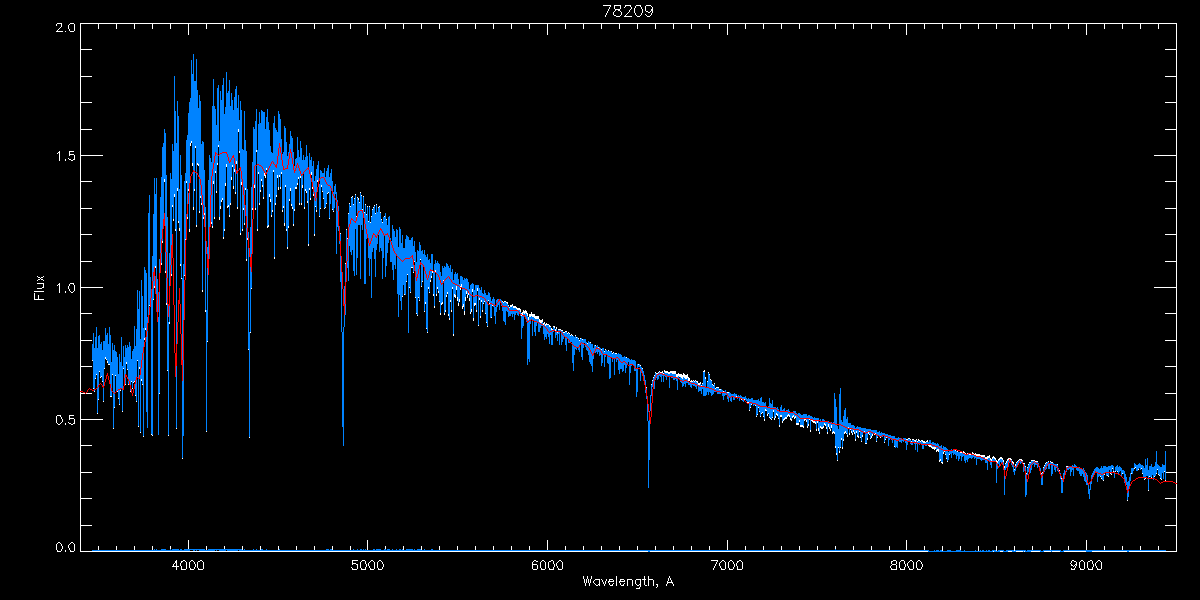Image resolution: width=1200 pixels, height=600 pixels.
Task: Click the 4000 x-axis tick label
Action: 188,563
